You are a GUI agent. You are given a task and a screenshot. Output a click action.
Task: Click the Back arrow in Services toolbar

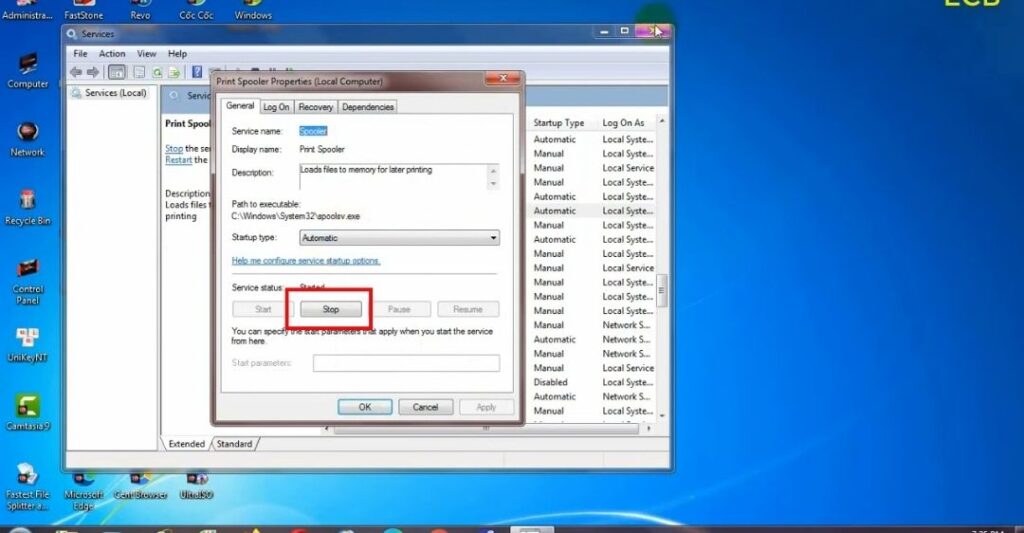75,72
